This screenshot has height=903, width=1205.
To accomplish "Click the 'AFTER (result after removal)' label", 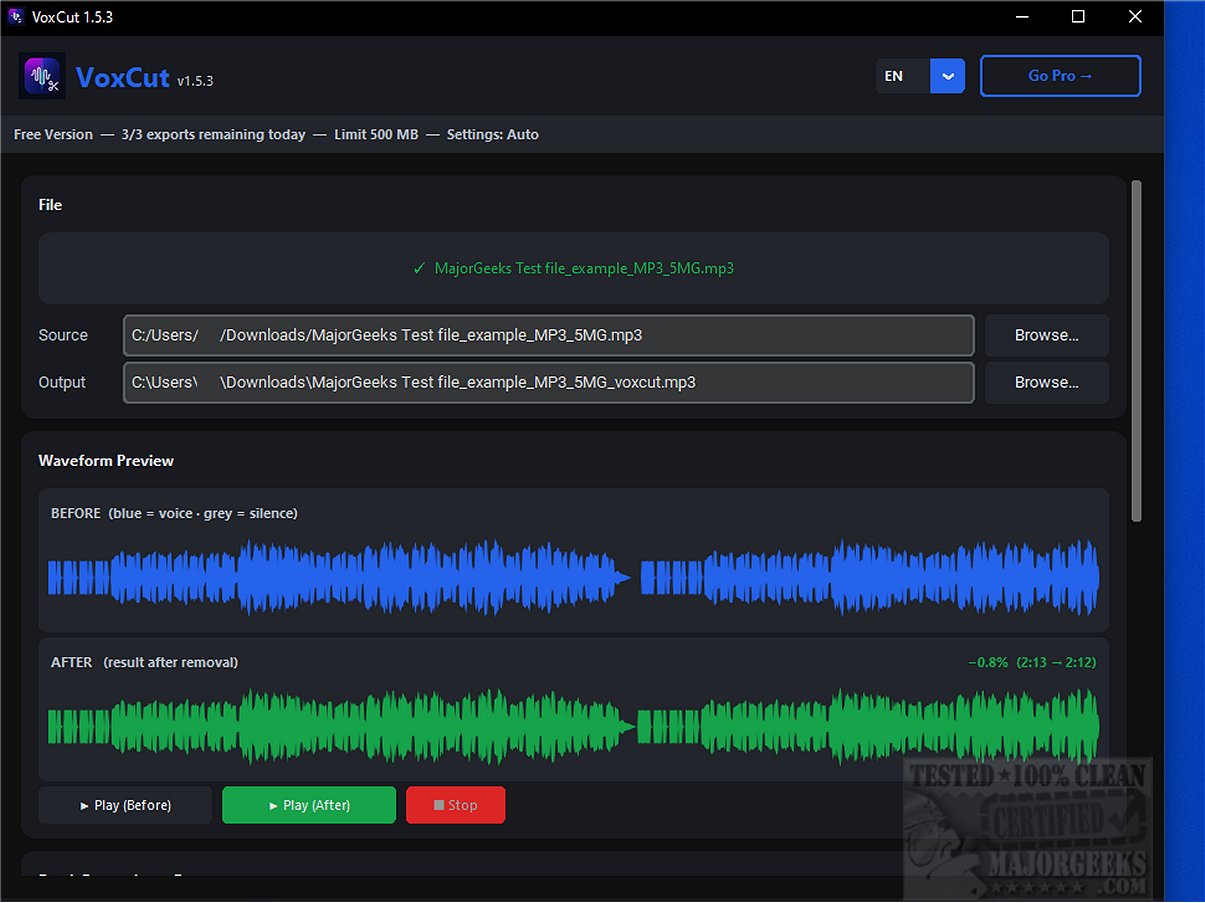I will pyautogui.click(x=144, y=662).
